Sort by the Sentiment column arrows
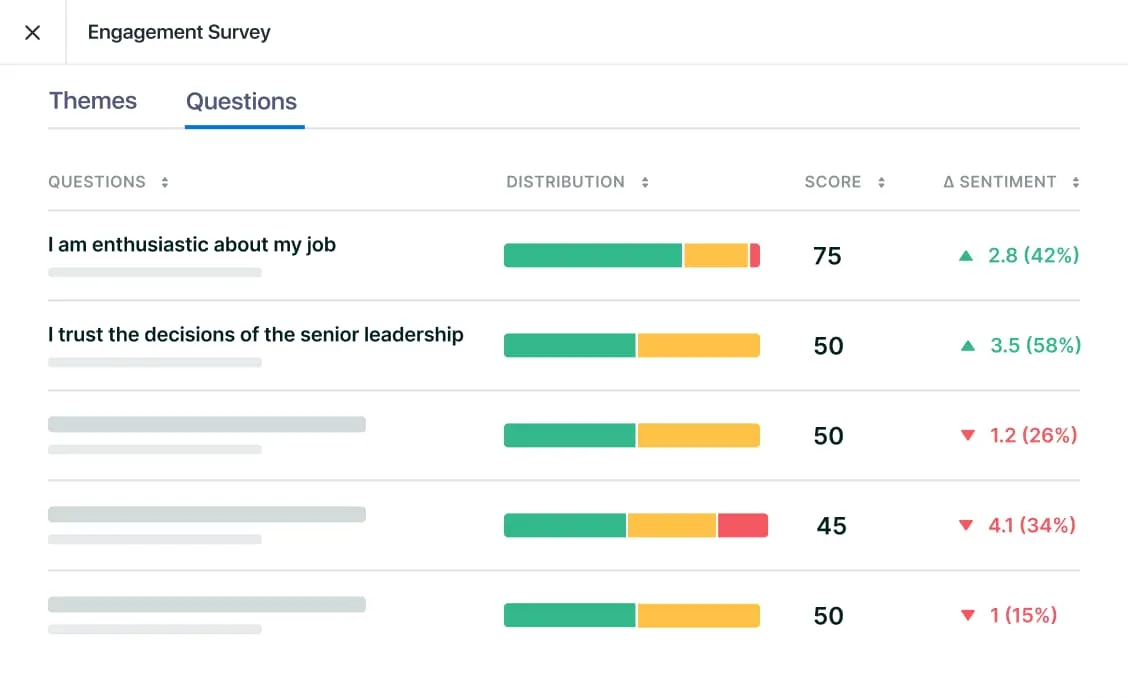 (x=1075, y=182)
